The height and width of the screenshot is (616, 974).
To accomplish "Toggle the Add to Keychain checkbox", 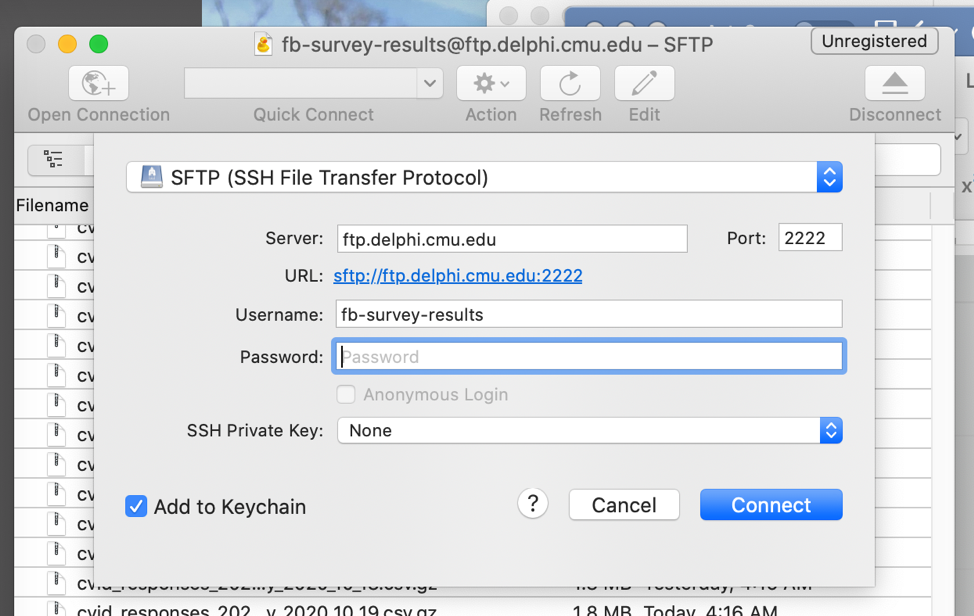I will click(x=136, y=506).
